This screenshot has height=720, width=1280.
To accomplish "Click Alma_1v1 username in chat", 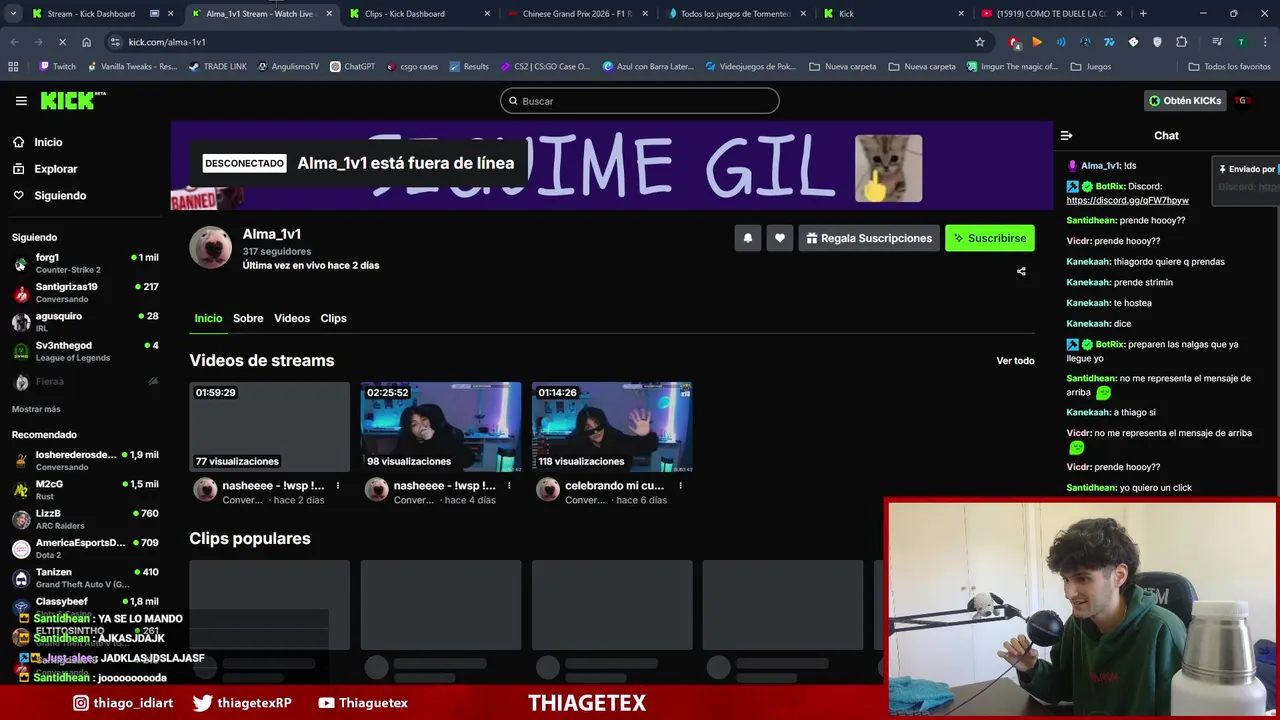I will pyautogui.click(x=1100, y=166).
